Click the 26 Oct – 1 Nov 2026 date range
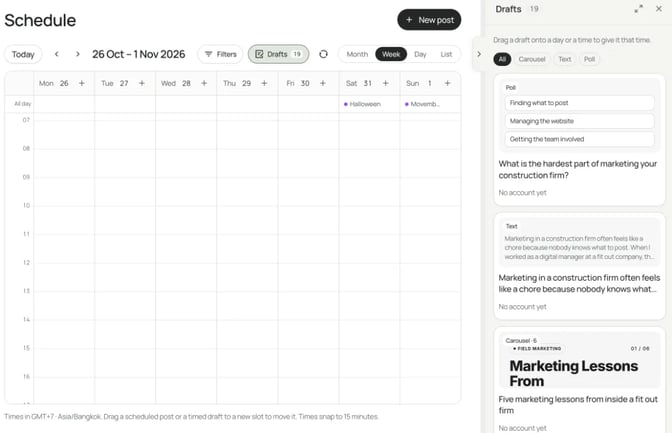The width and height of the screenshot is (672, 433). click(138, 54)
